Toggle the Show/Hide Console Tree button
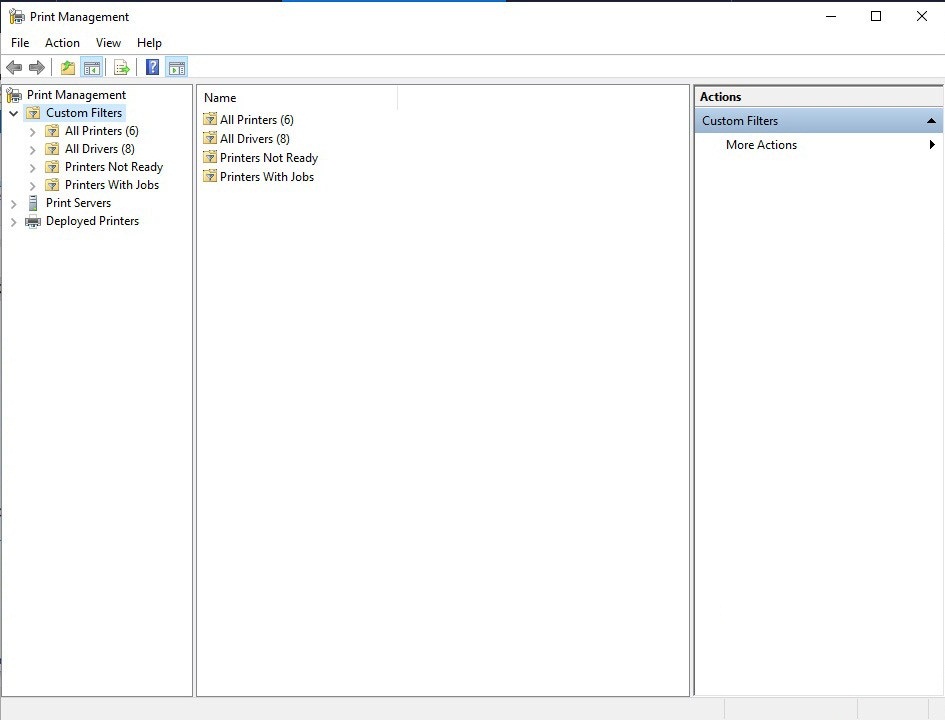 point(91,68)
